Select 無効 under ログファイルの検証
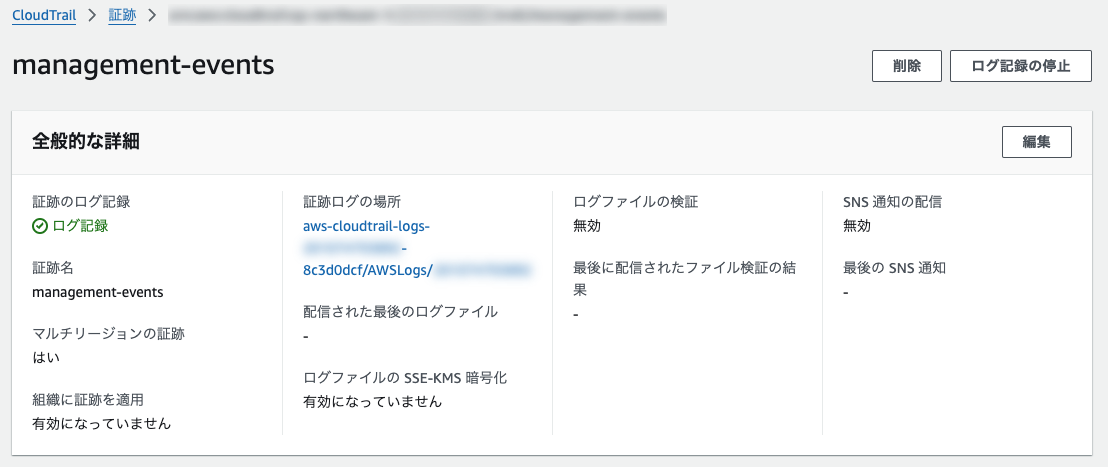Image resolution: width=1108 pixels, height=467 pixels. coord(587,226)
